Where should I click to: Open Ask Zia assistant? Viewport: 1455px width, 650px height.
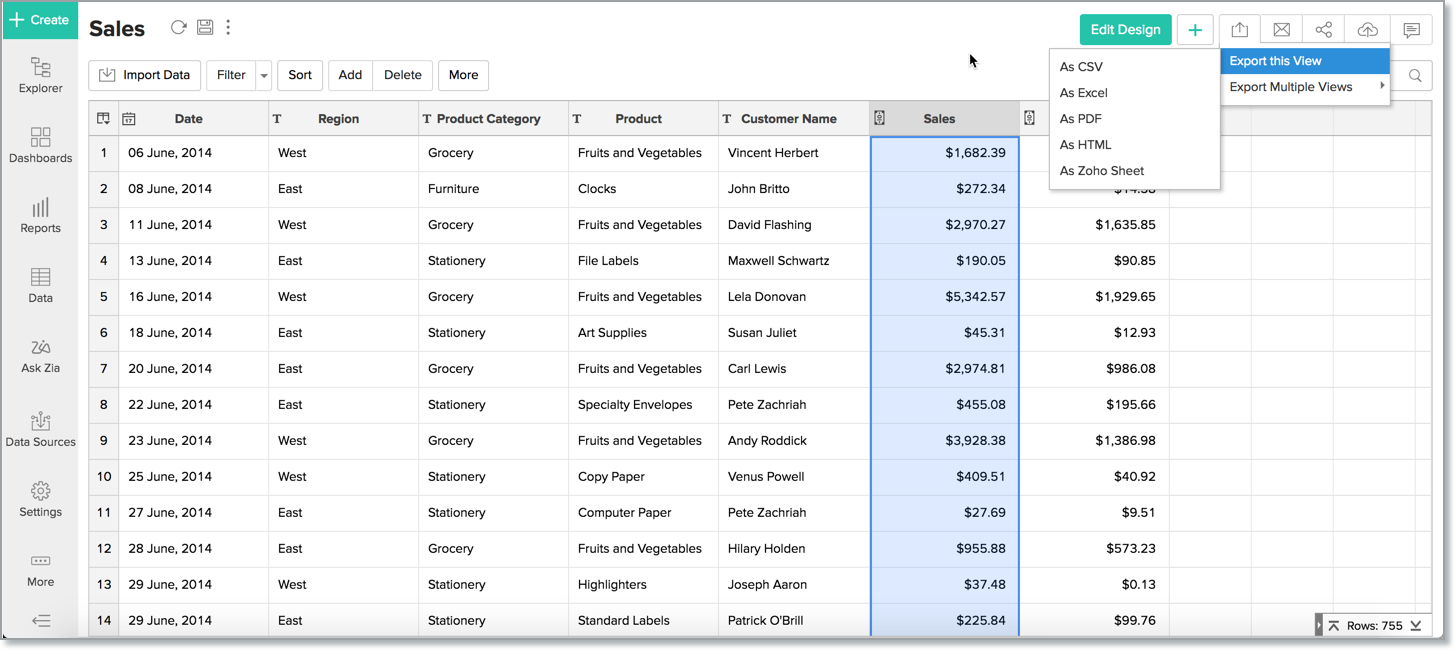pyautogui.click(x=40, y=357)
